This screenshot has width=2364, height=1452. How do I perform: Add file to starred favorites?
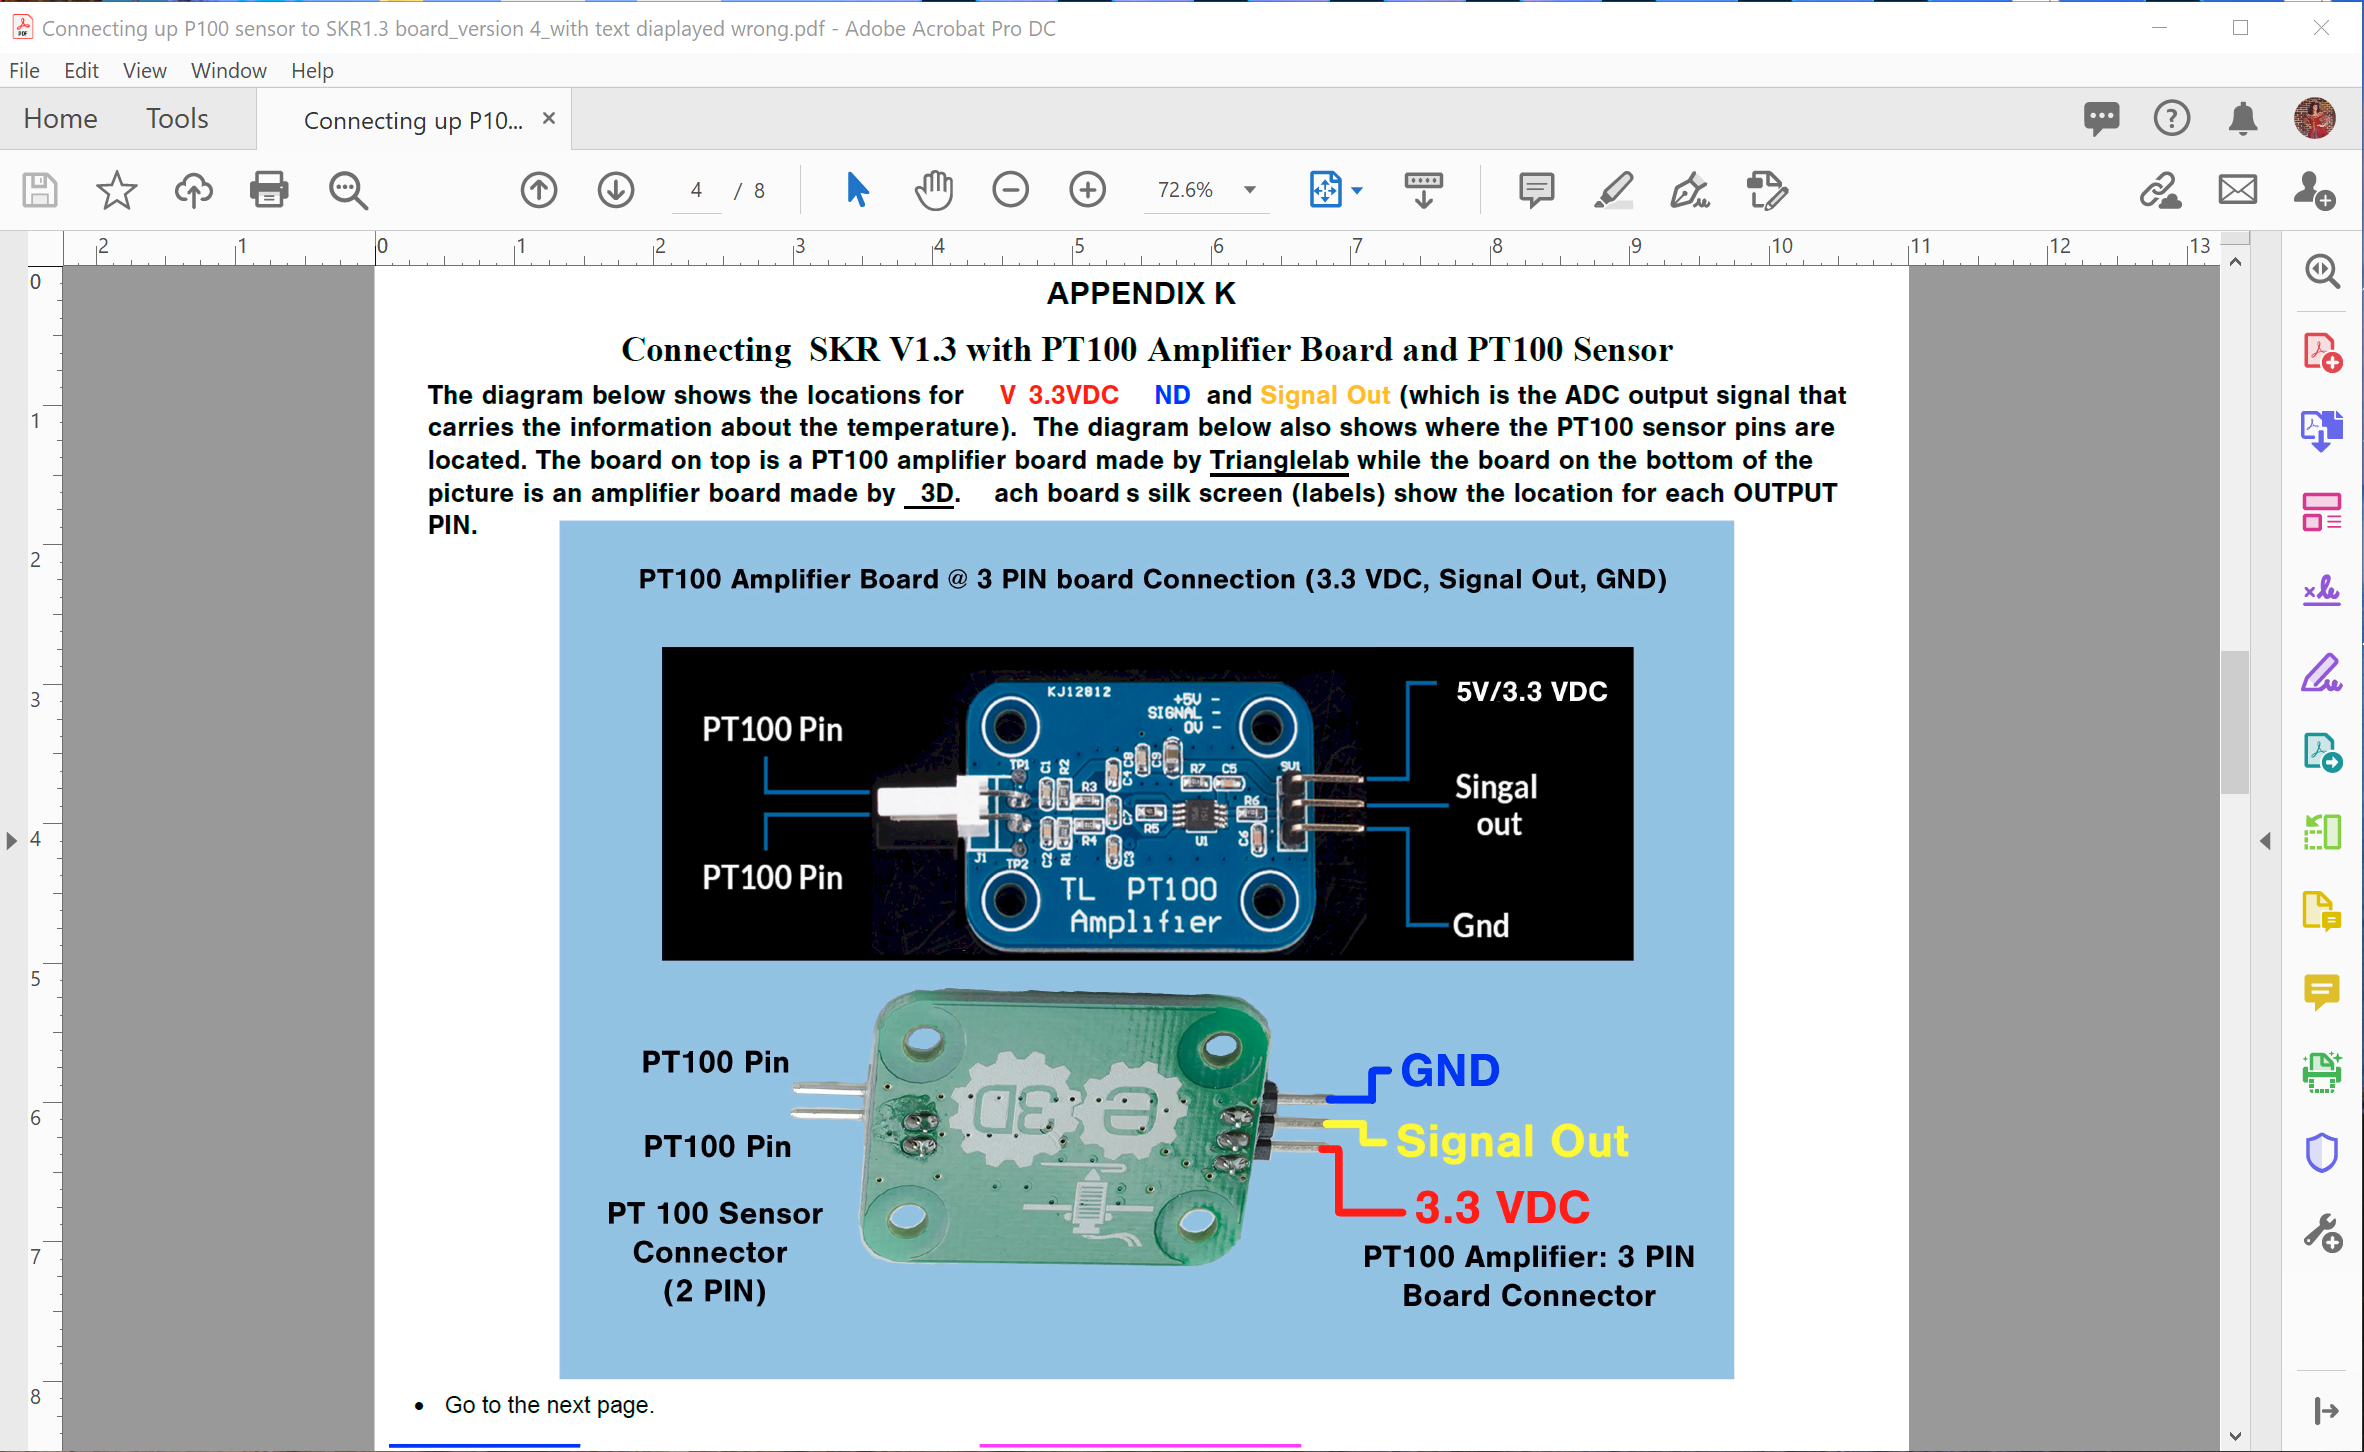pyautogui.click(x=116, y=189)
